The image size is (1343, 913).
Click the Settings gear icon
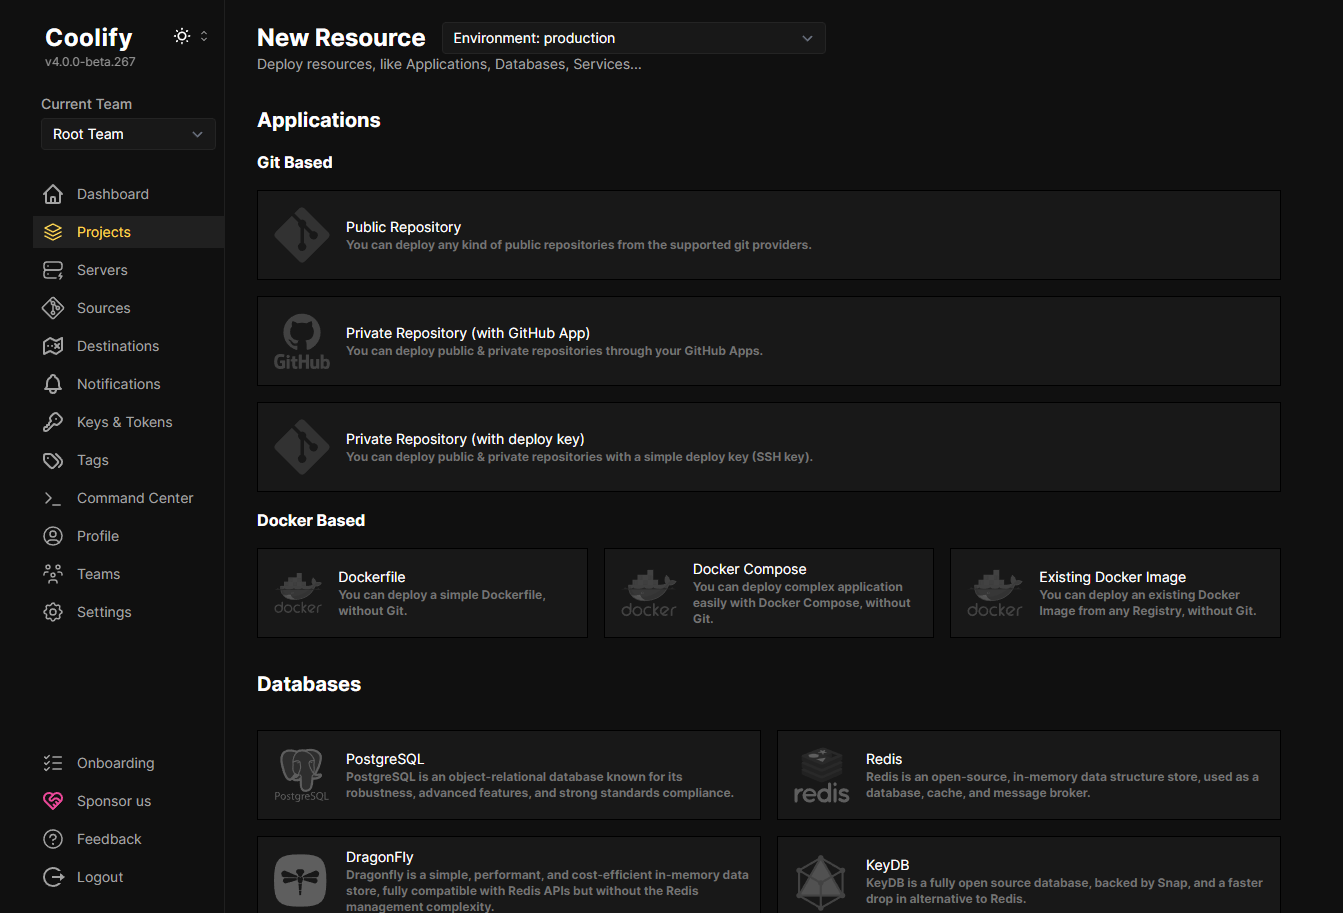(x=53, y=612)
